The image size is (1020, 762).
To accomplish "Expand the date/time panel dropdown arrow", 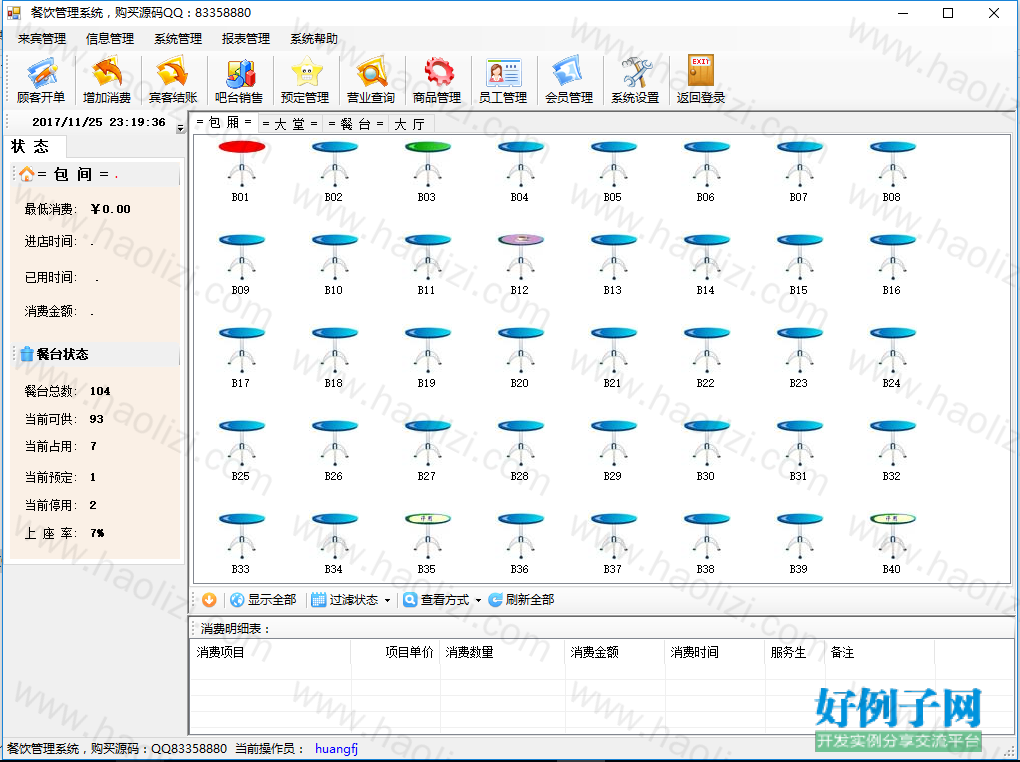I will [180, 128].
